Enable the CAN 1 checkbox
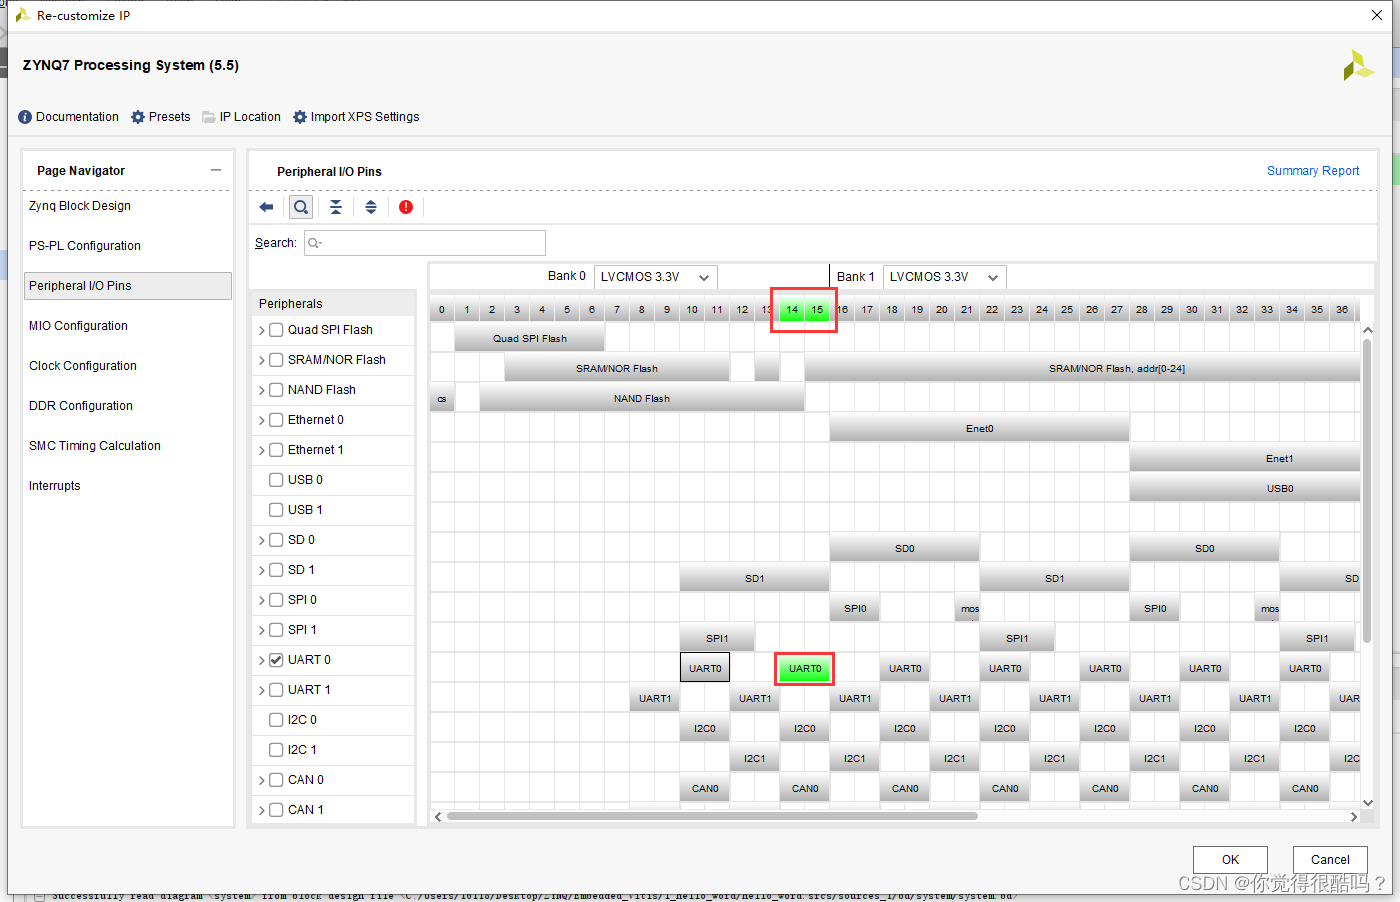This screenshot has height=902, width=1400. click(x=276, y=810)
